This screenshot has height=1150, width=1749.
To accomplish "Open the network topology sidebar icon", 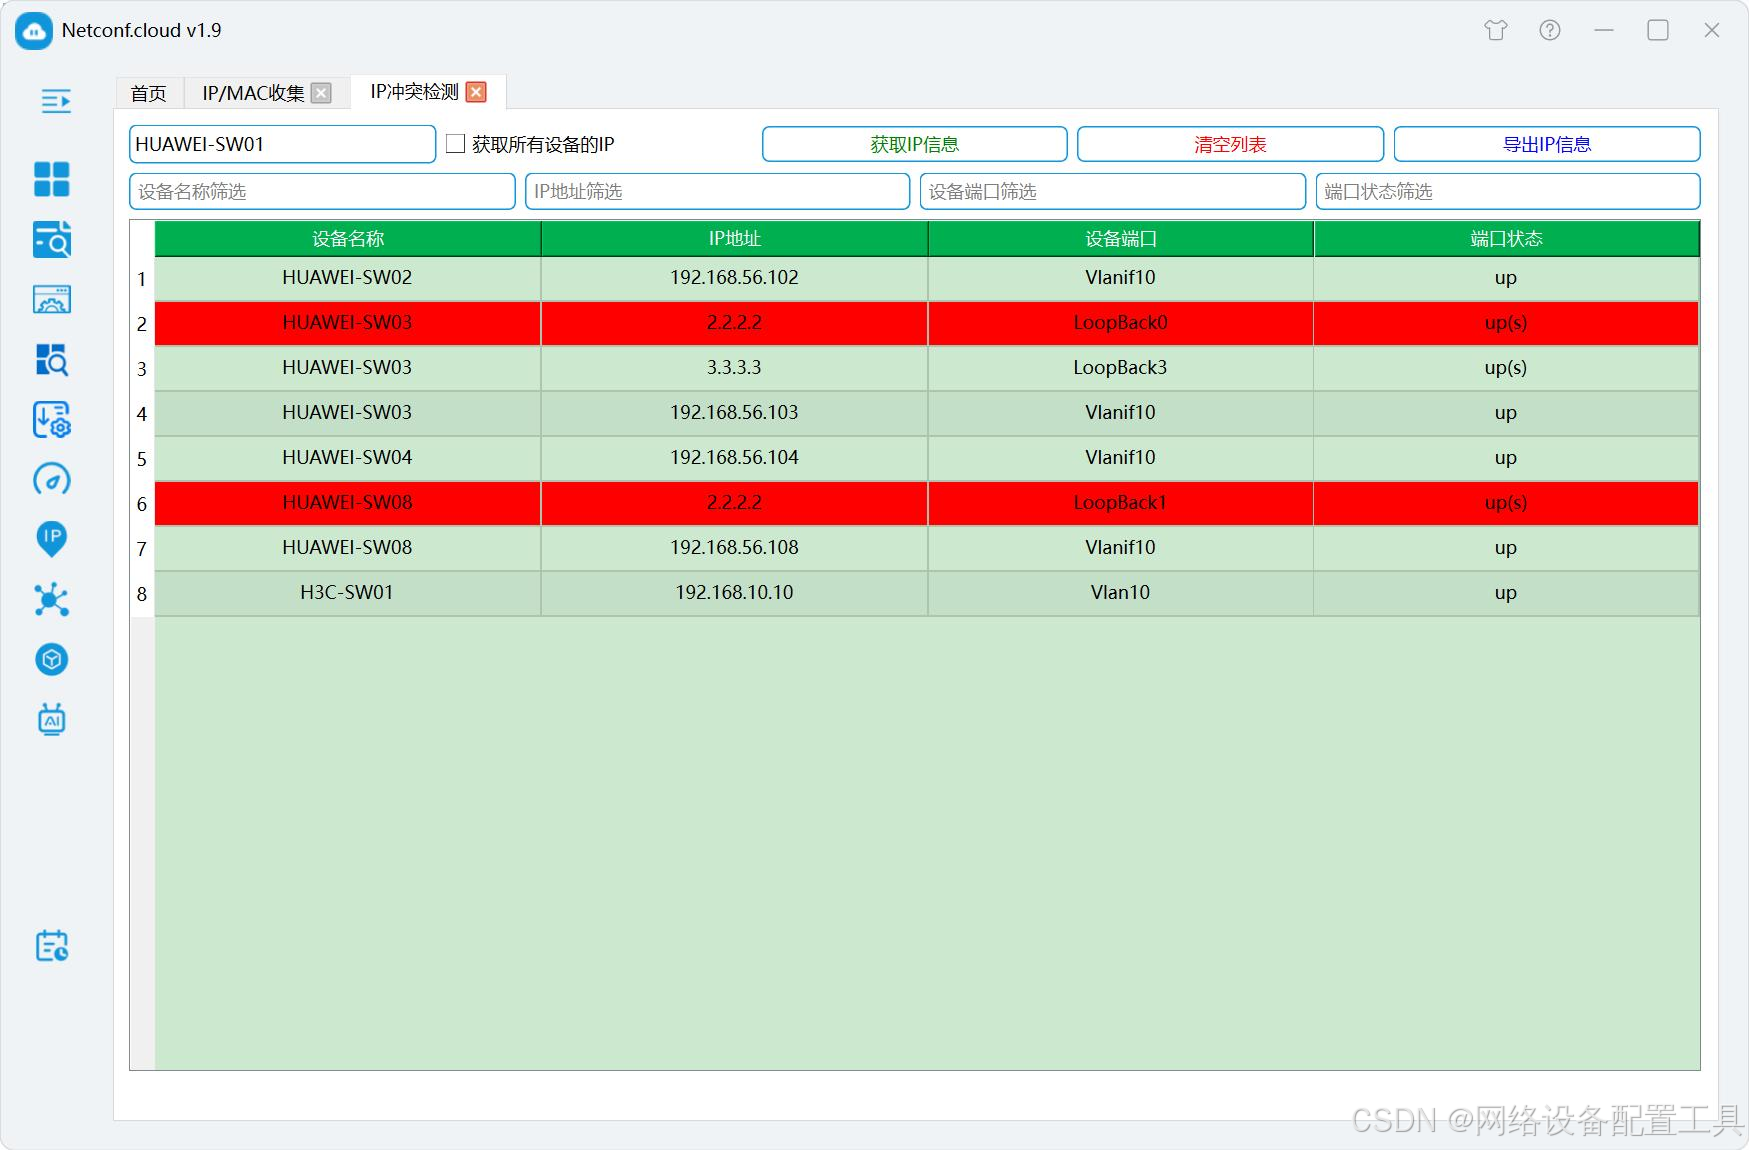I will pyautogui.click(x=52, y=600).
